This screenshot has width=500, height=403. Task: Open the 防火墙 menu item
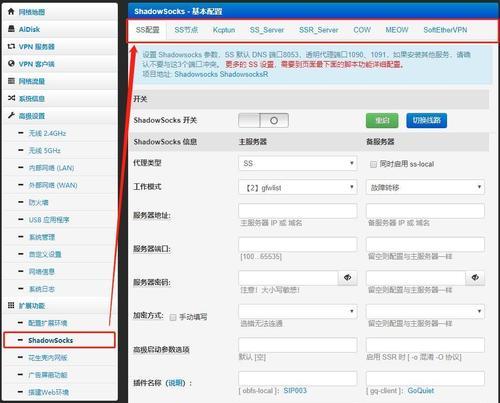point(38,202)
